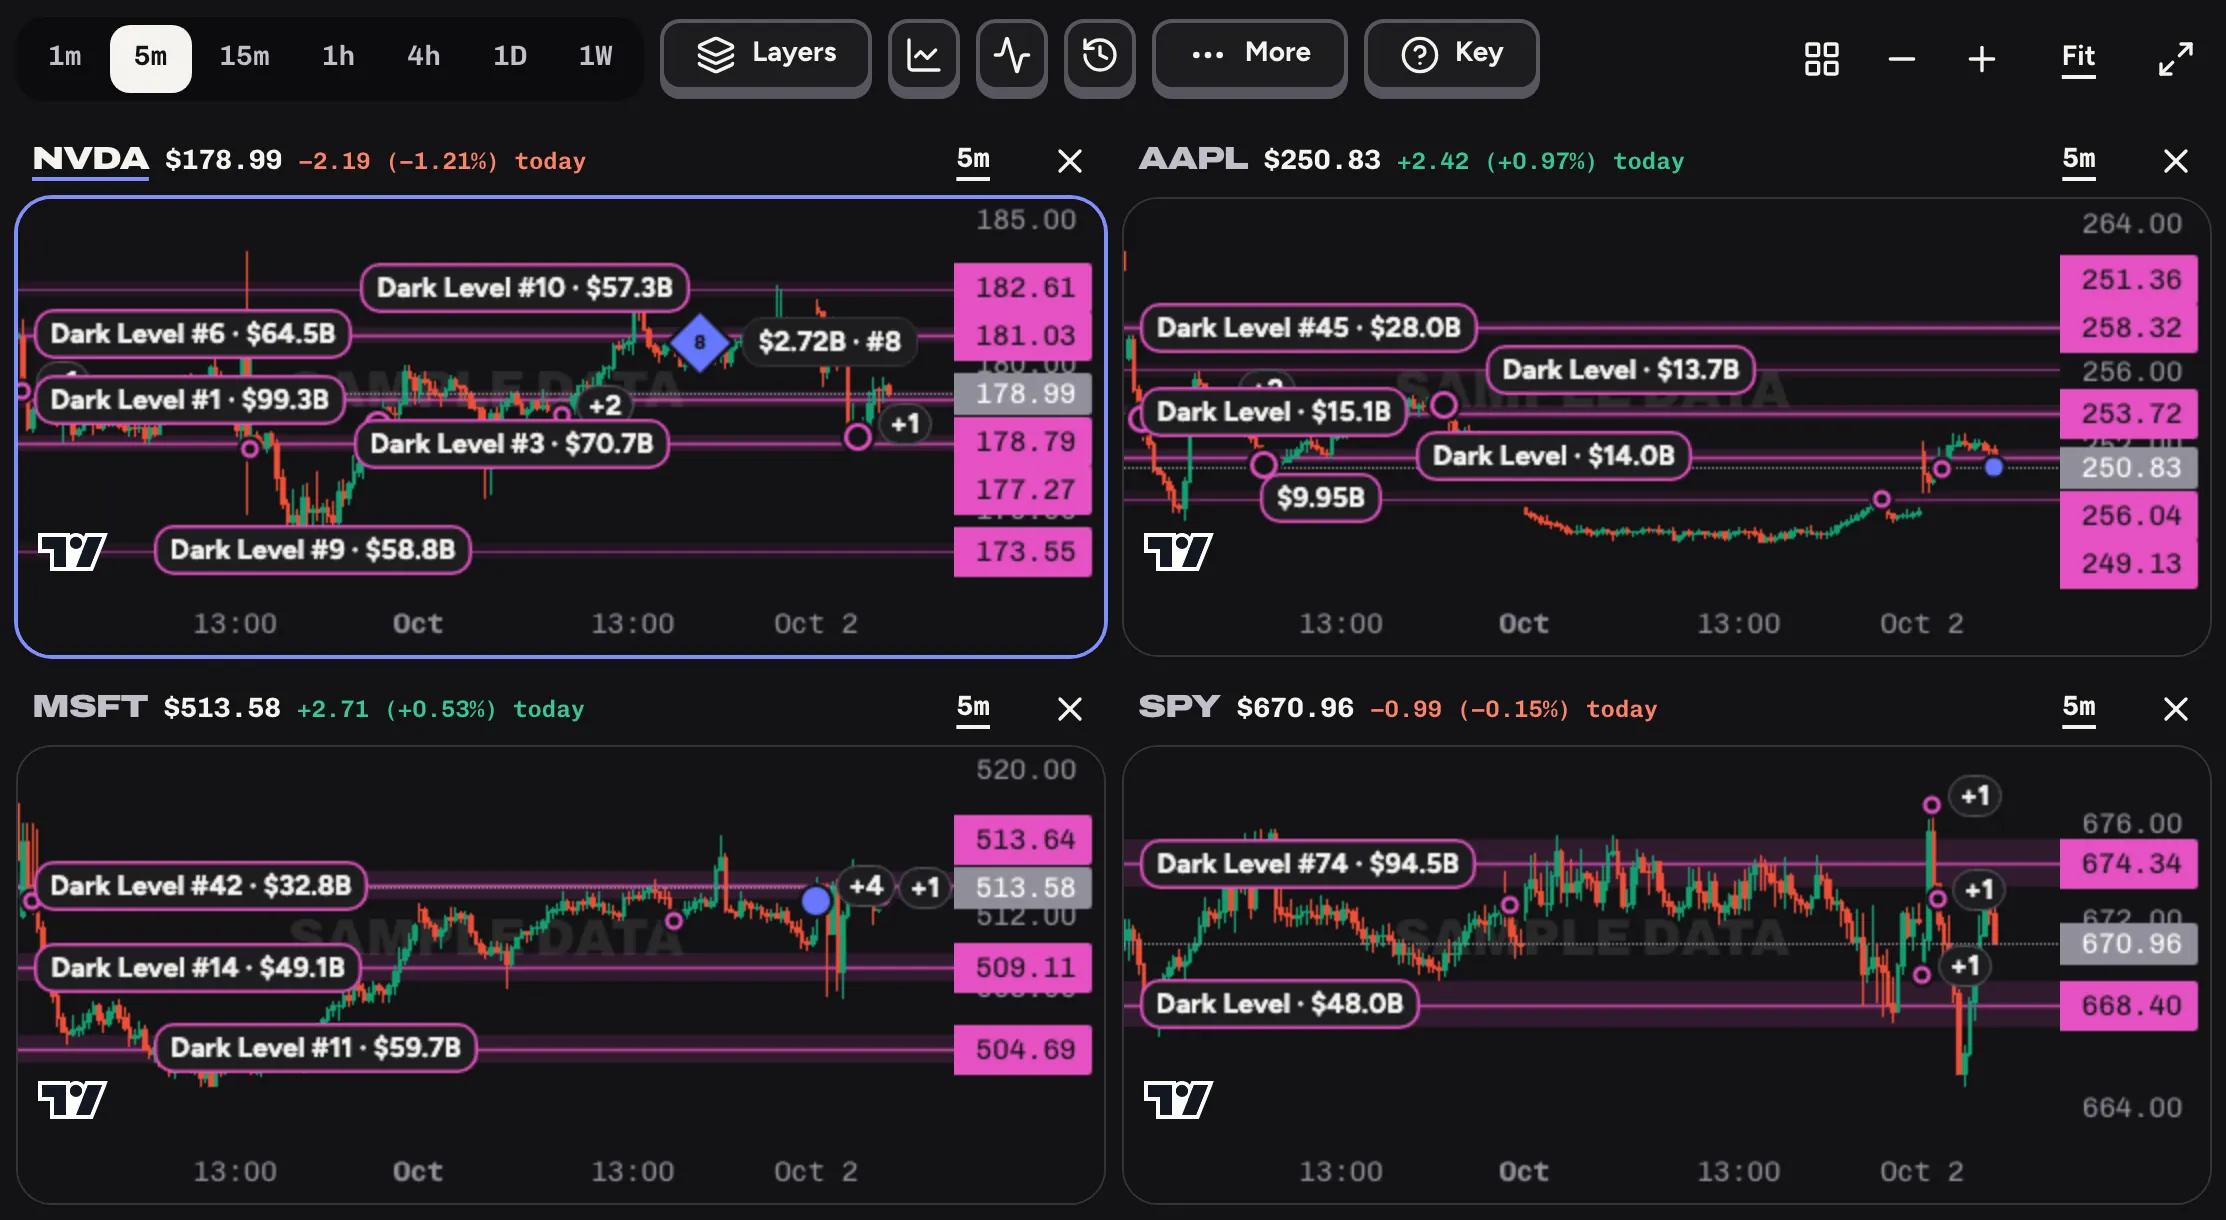Screen dimensions: 2226x1220
Task: Select Dark Level #1 · $99.3B label
Action: pos(189,400)
